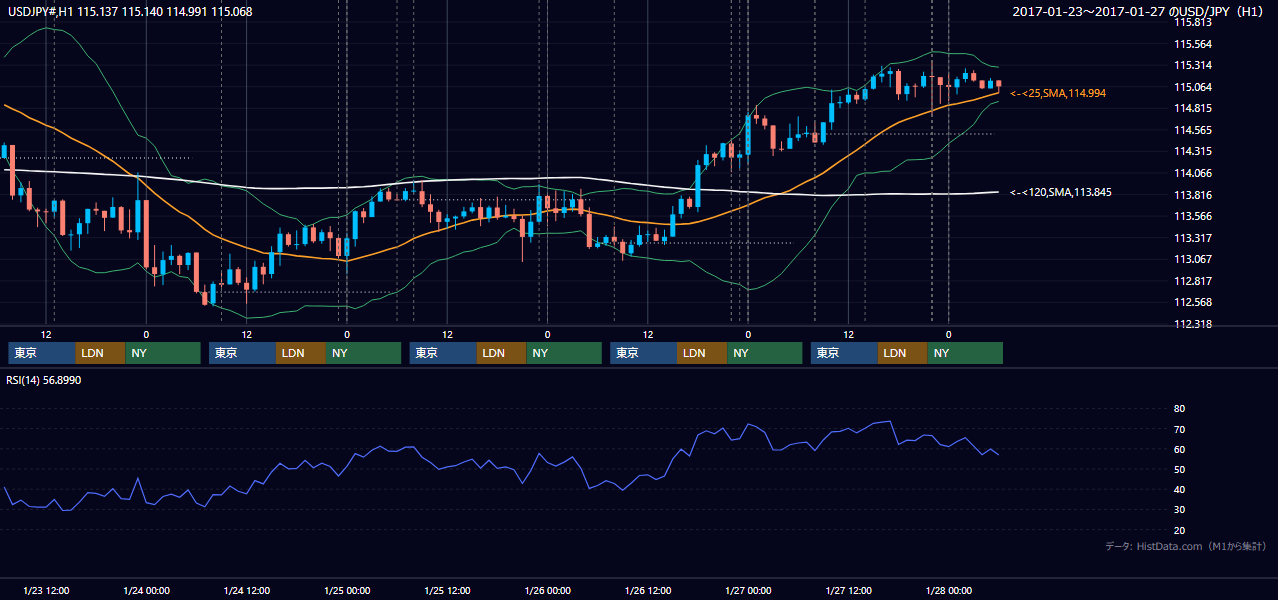This screenshot has height=600, width=1278.
Task: Click the NY session block above 1/25 00:00
Action: [363, 353]
